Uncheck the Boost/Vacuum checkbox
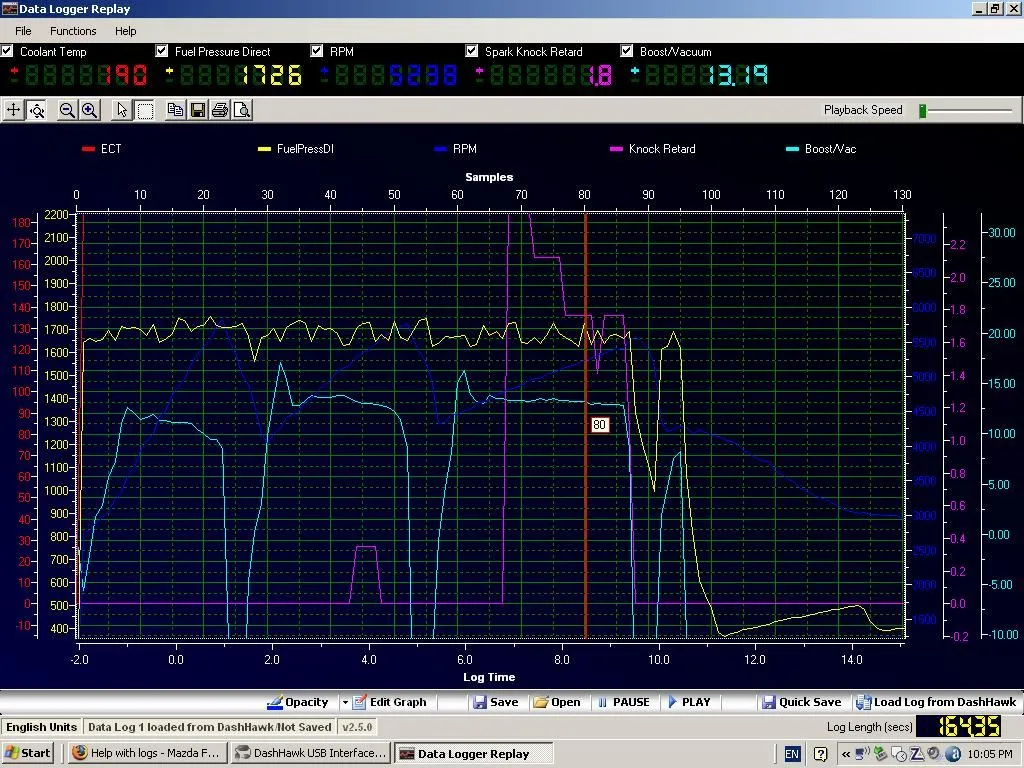This screenshot has width=1024, height=768. tap(627, 50)
